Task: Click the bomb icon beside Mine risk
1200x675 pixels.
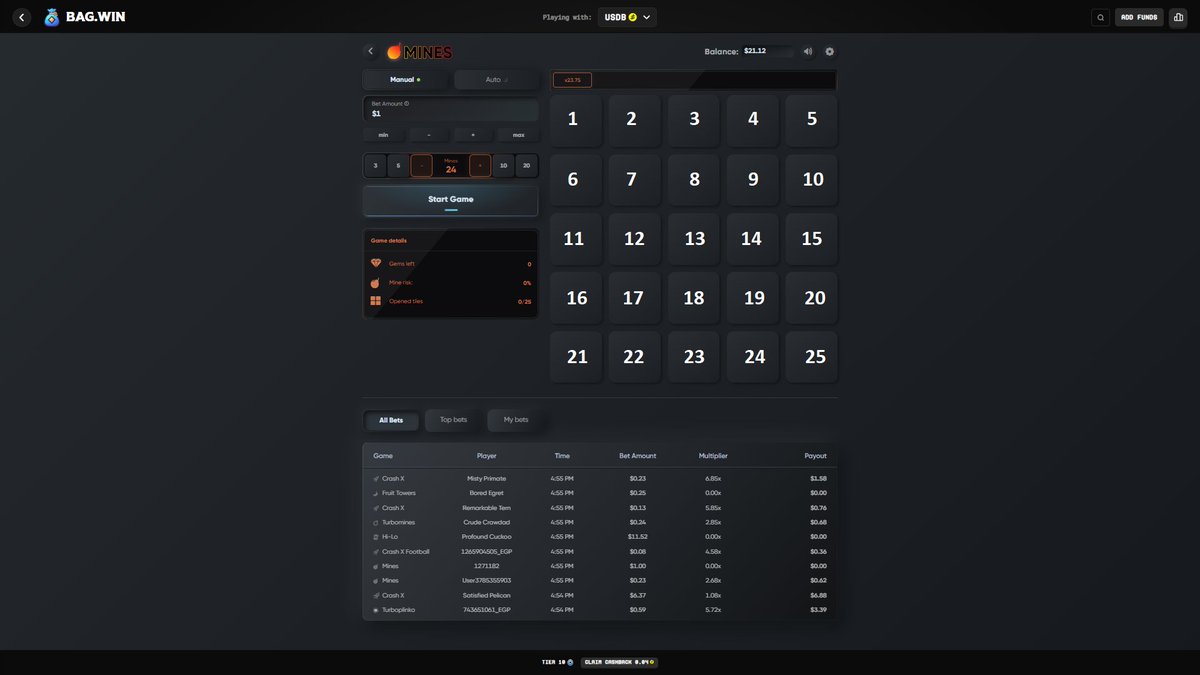Action: [376, 282]
